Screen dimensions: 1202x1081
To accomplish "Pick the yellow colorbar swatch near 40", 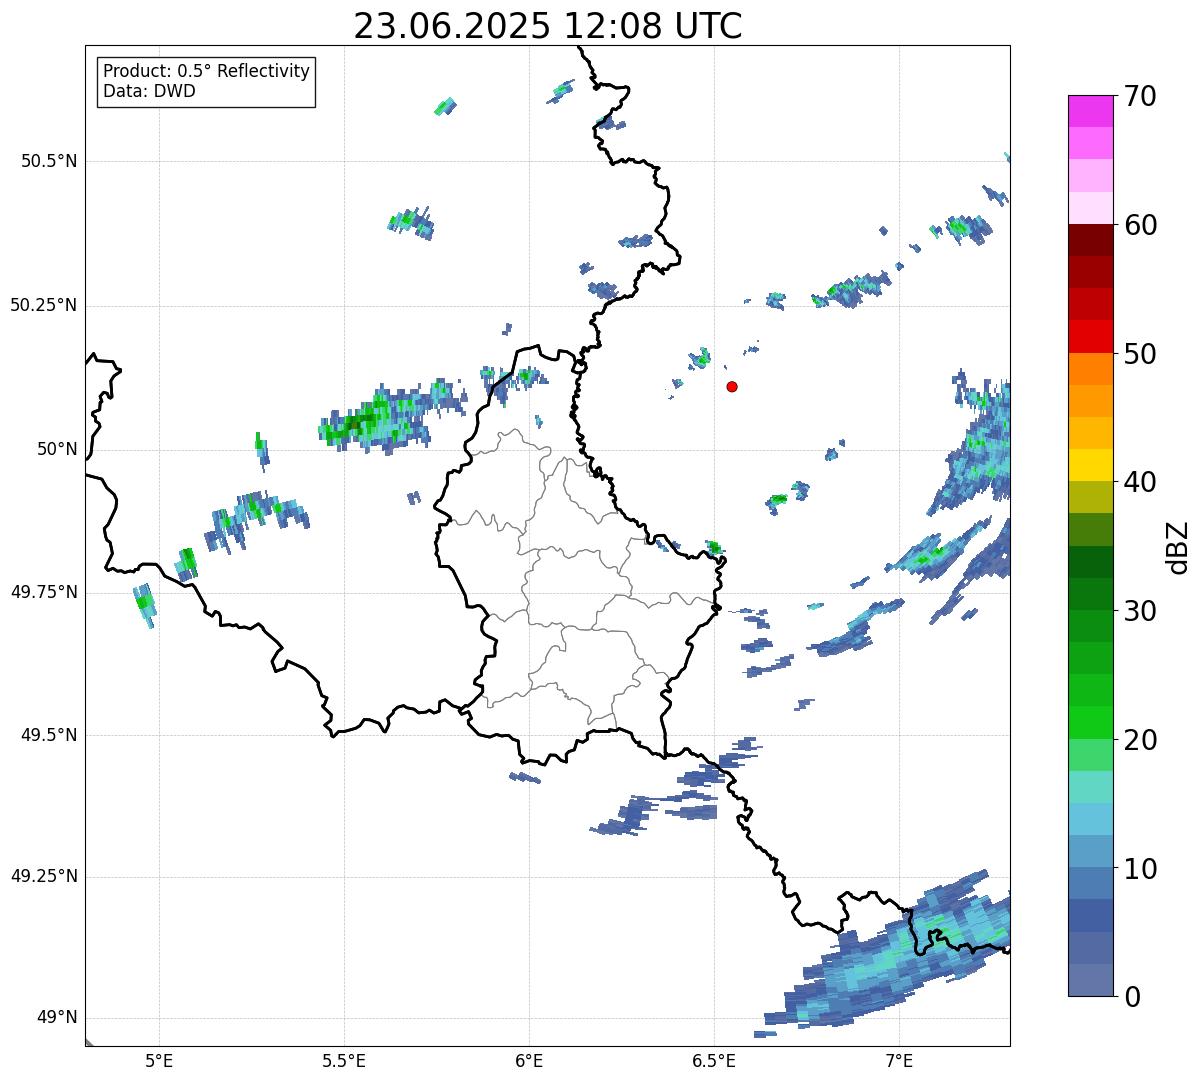I will [1090, 465].
